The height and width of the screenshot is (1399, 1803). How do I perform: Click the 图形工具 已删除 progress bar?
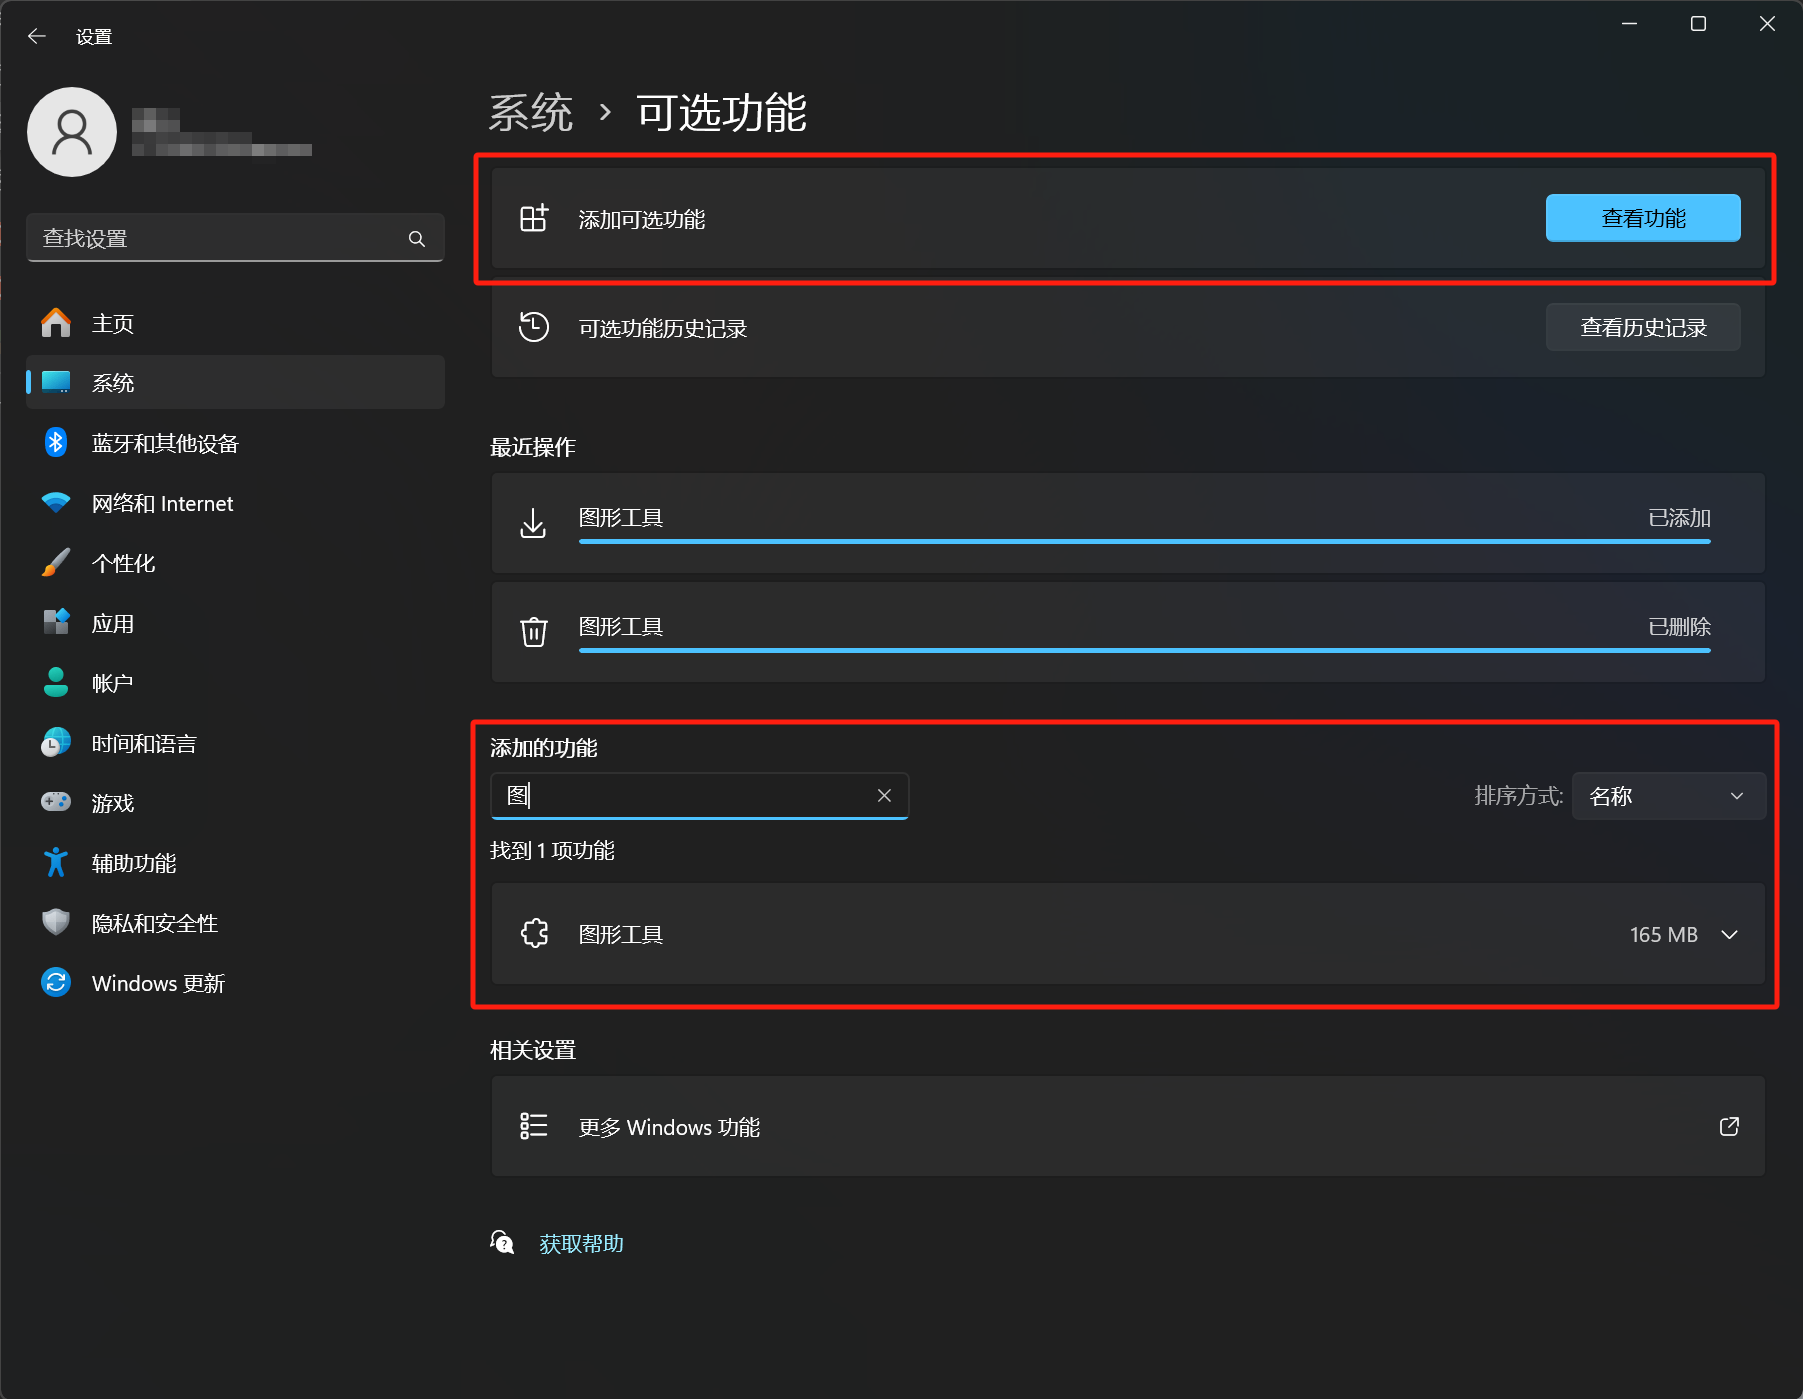(x=1144, y=651)
